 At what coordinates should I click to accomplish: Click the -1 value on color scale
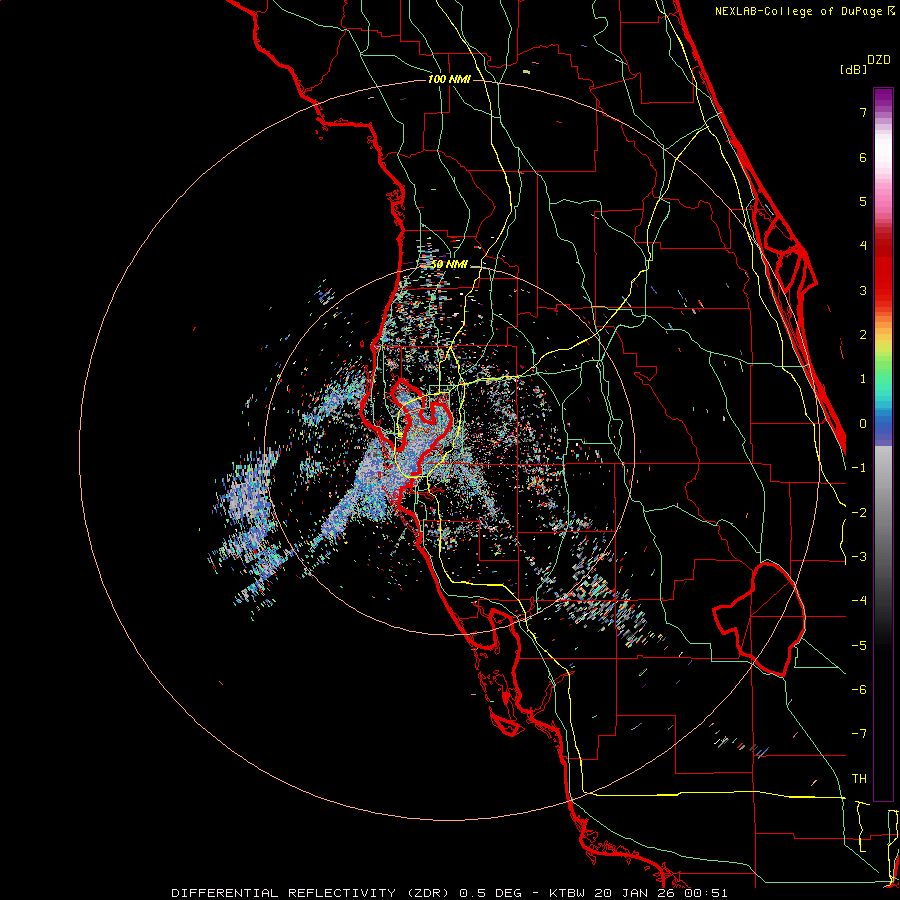point(859,468)
